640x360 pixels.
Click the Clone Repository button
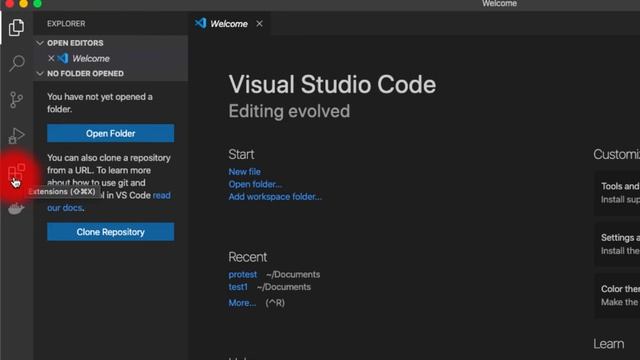(x=111, y=232)
